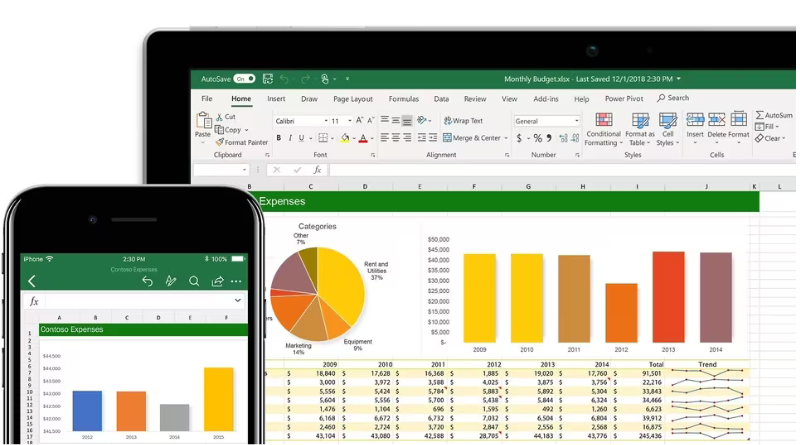The image size is (800, 445).
Task: Click the Undo arrow in the Excel title bar
Action: pyautogui.click(x=284, y=79)
